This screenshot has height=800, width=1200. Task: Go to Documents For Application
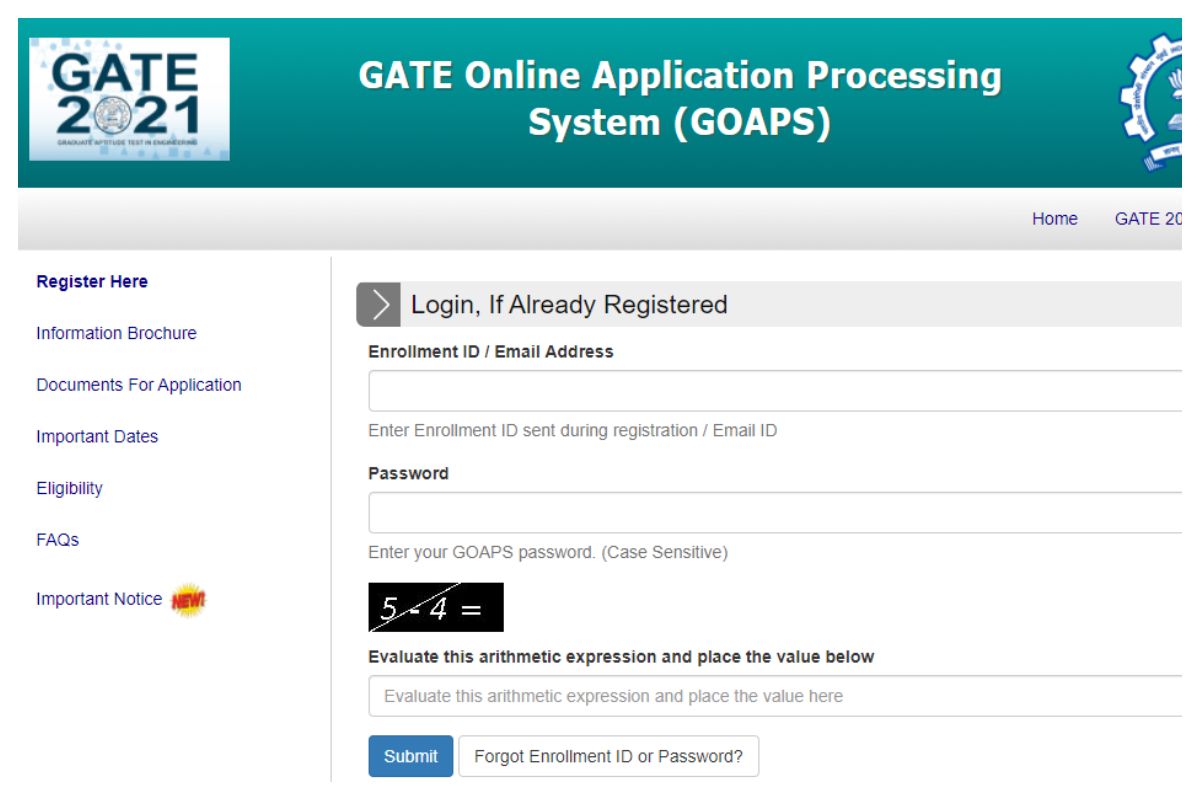pyautogui.click(x=138, y=385)
